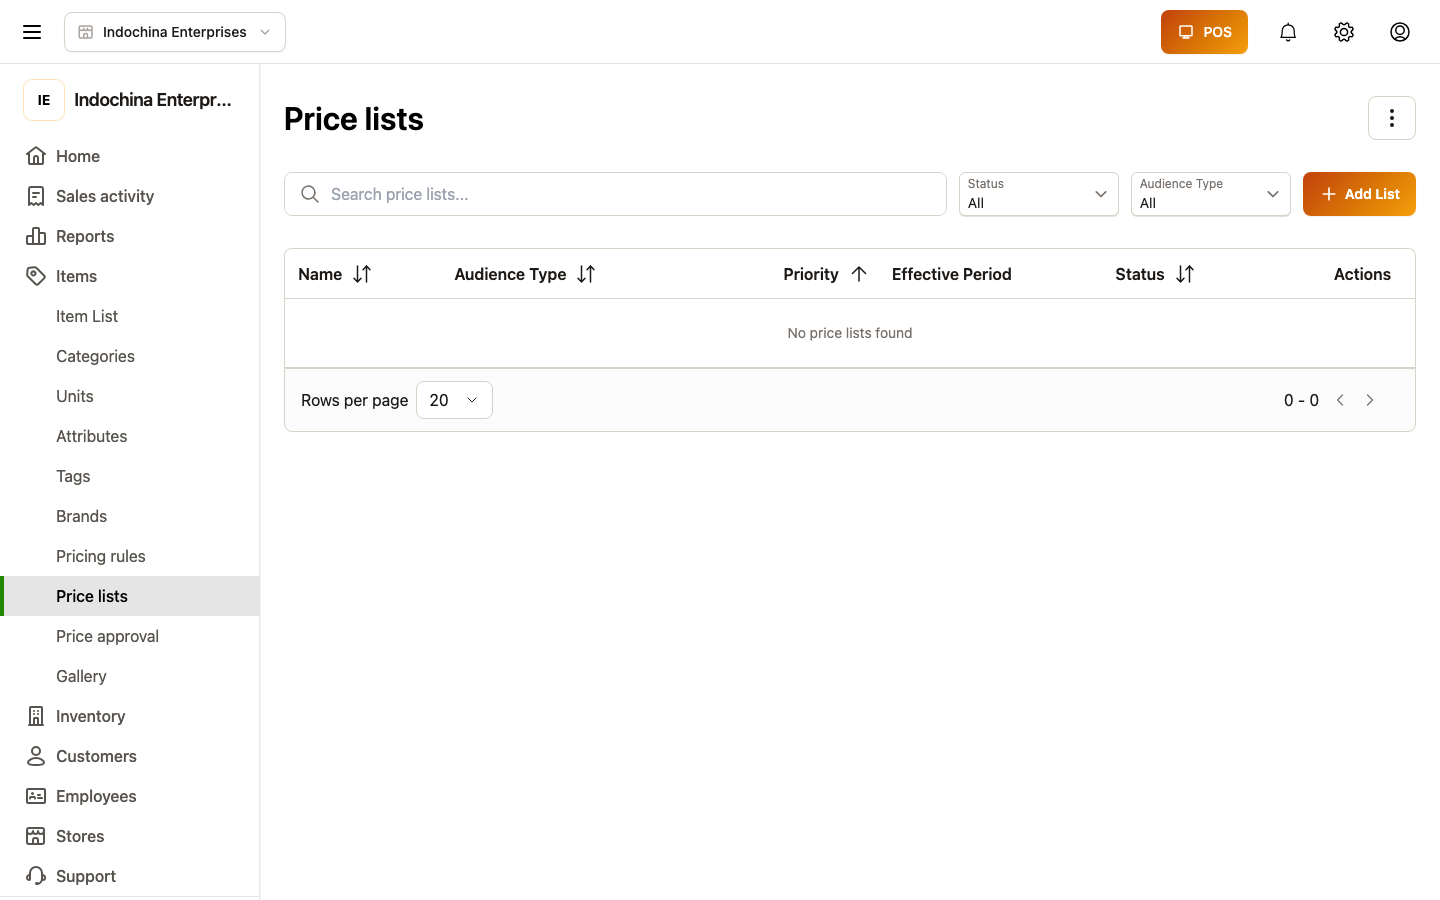1440x900 pixels.
Task: Go to previous page of results
Action: point(1340,400)
